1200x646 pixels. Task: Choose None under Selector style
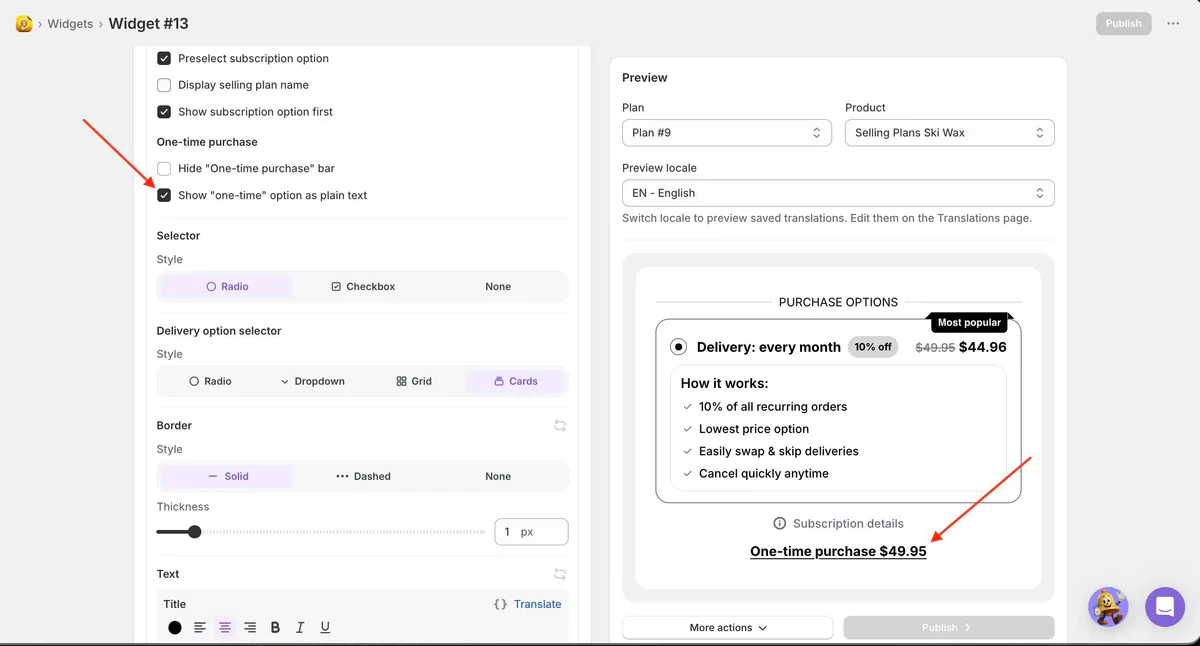[498, 286]
